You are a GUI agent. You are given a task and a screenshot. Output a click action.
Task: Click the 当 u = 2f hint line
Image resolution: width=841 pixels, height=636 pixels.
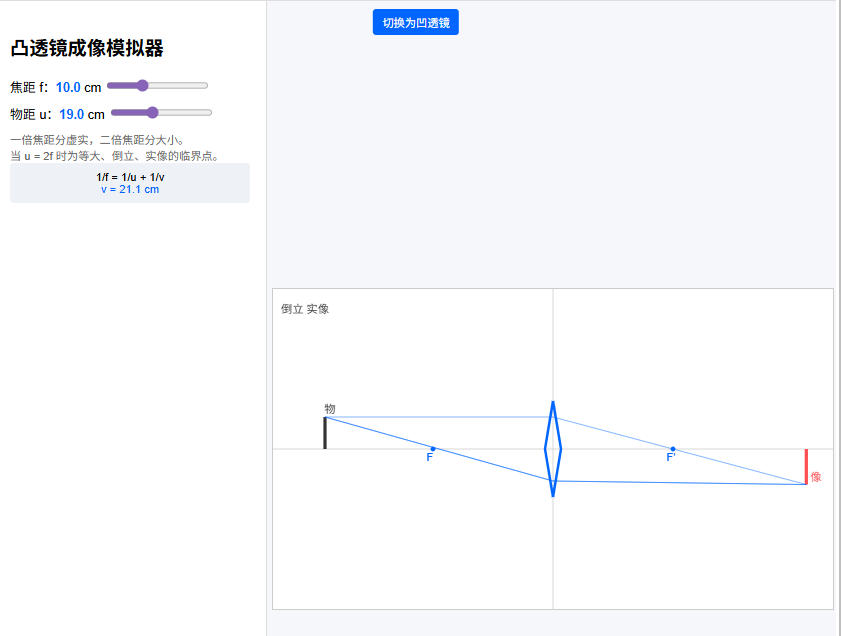click(114, 155)
